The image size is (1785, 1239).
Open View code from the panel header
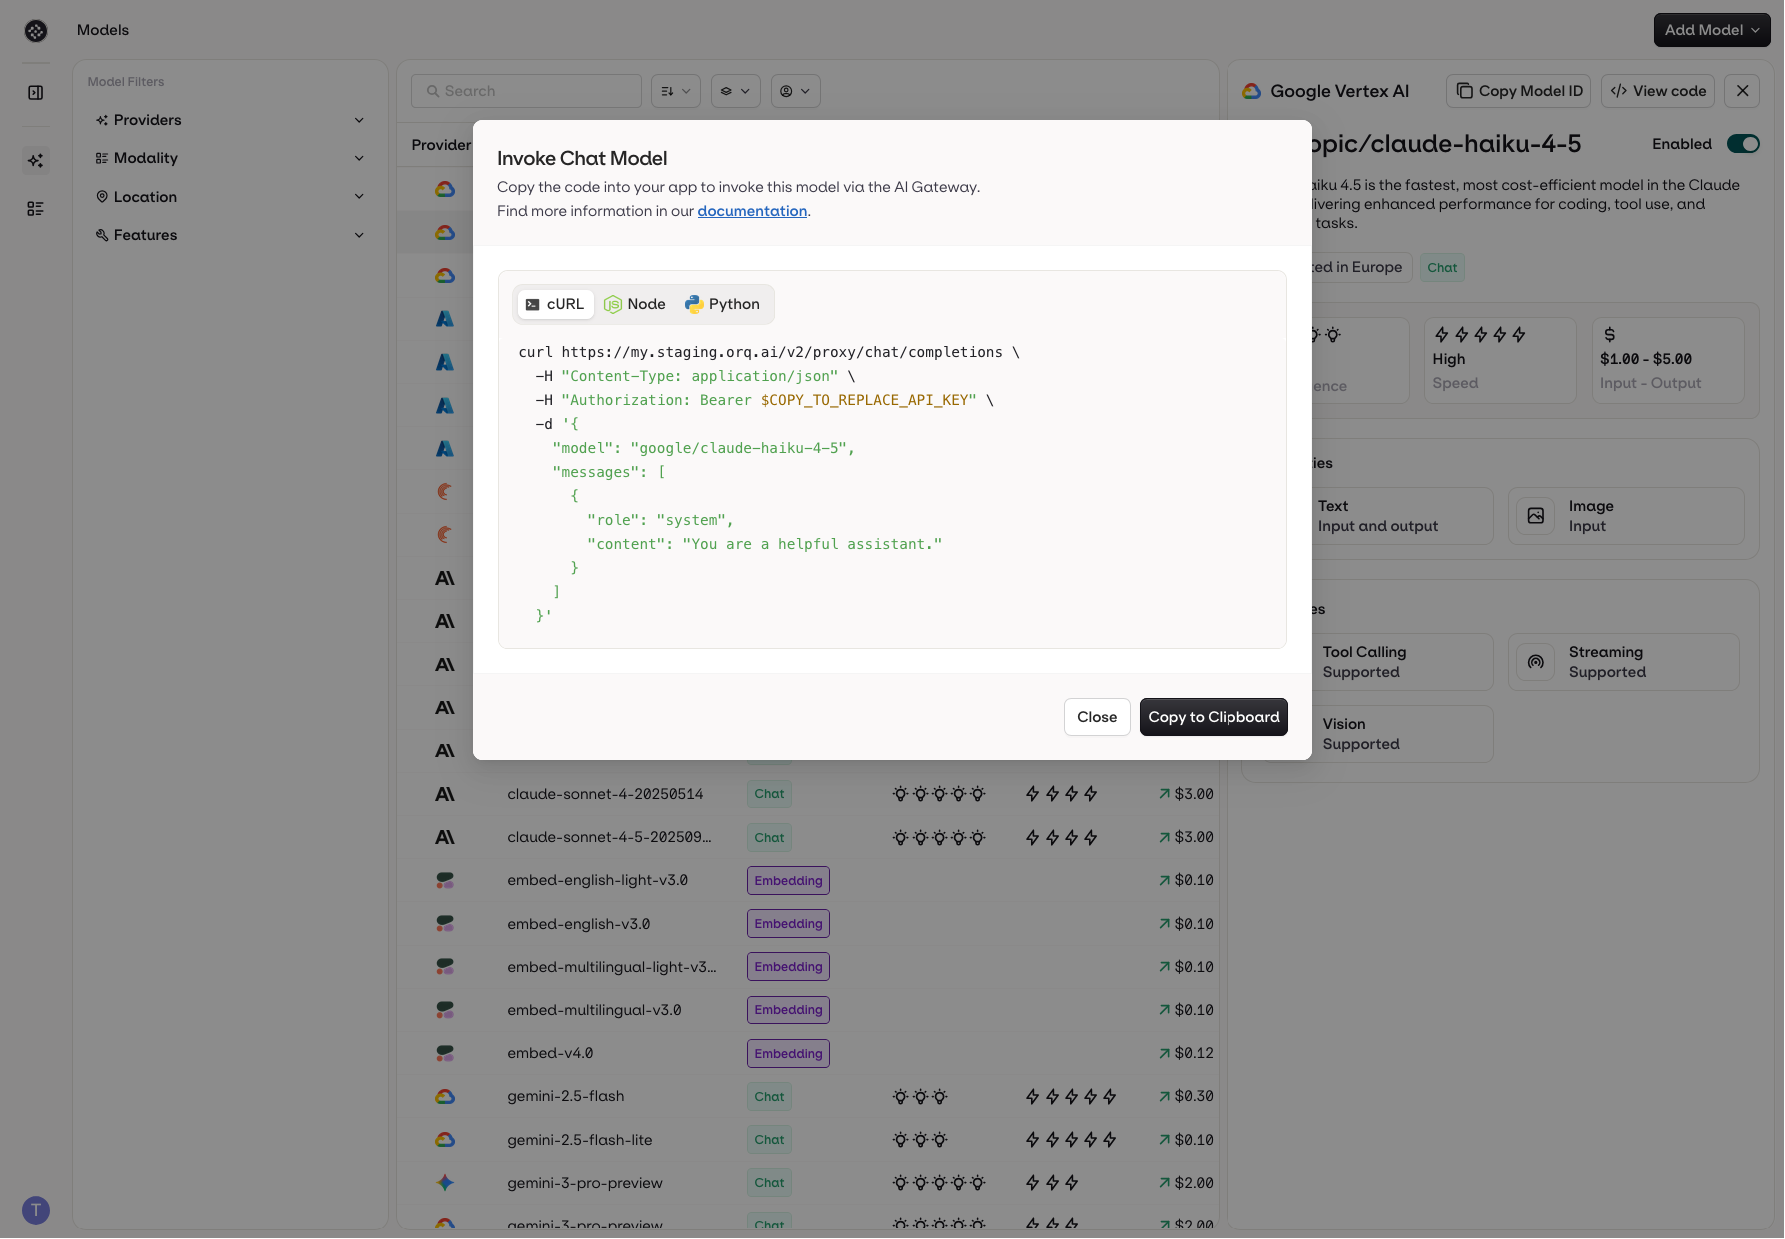point(1657,91)
